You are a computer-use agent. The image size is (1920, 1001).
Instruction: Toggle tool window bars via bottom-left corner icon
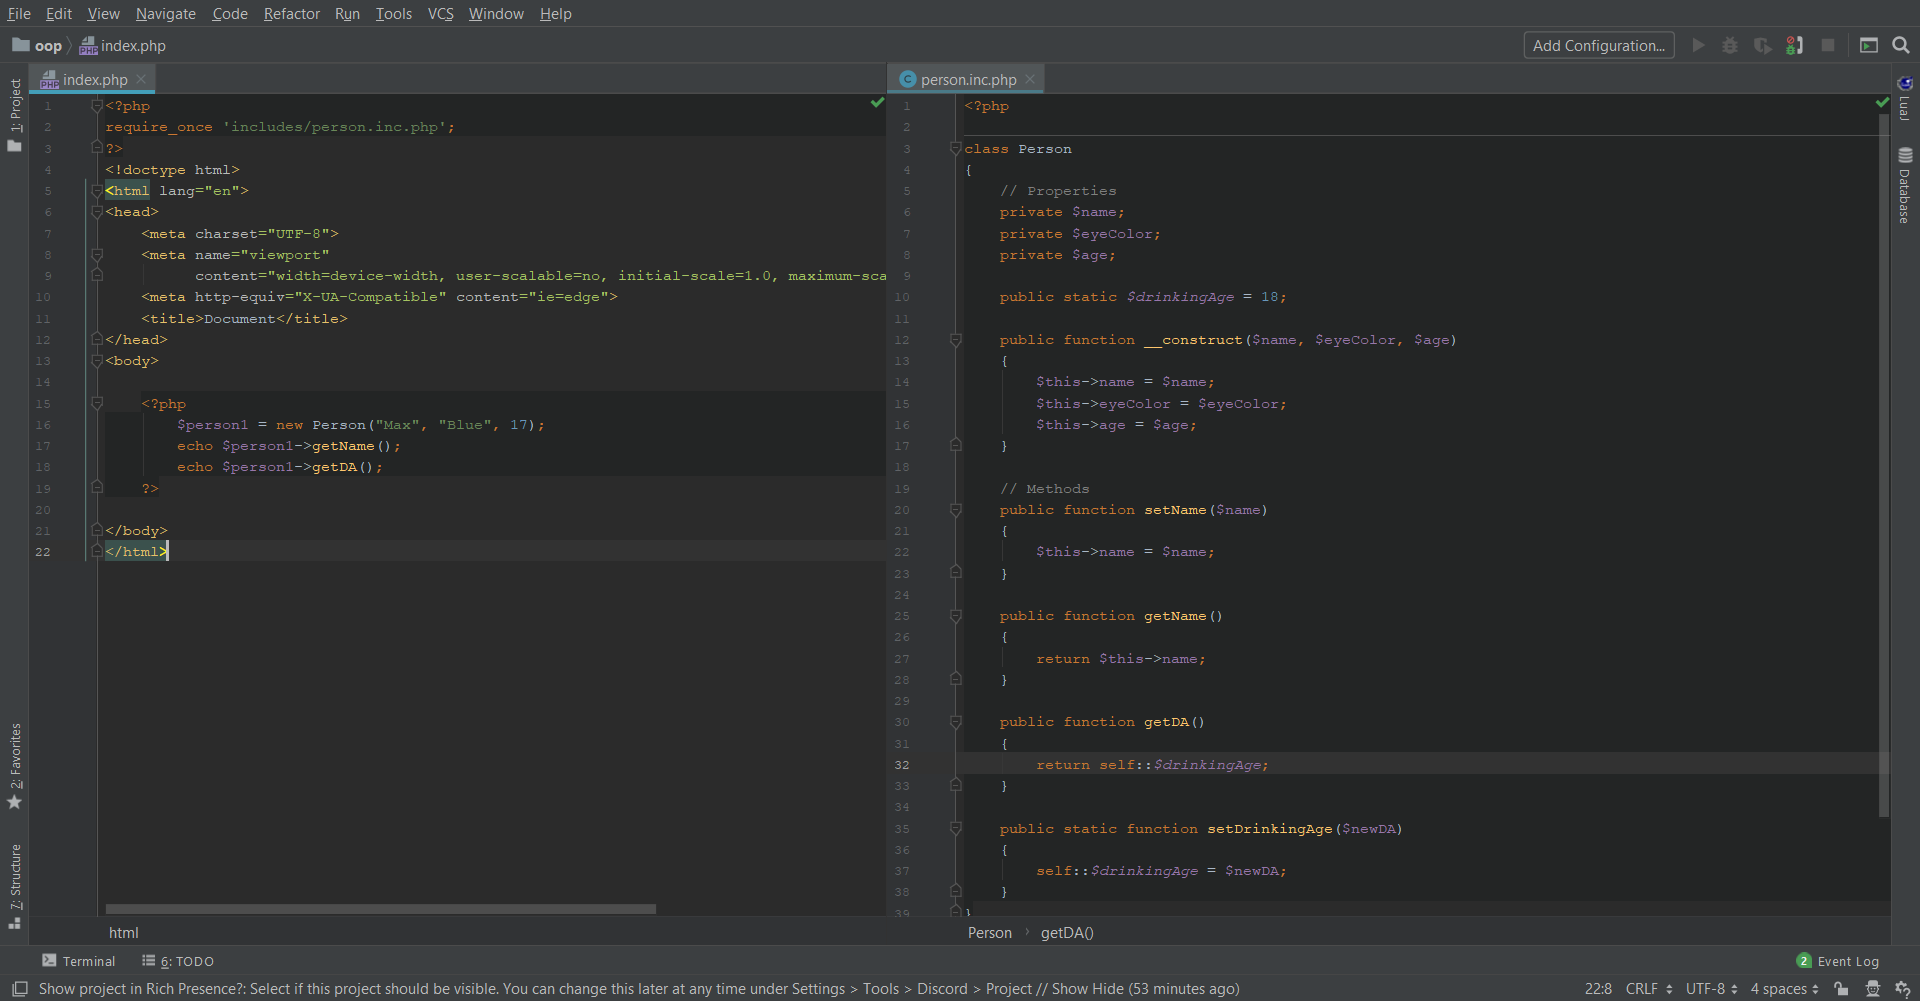[19, 989]
